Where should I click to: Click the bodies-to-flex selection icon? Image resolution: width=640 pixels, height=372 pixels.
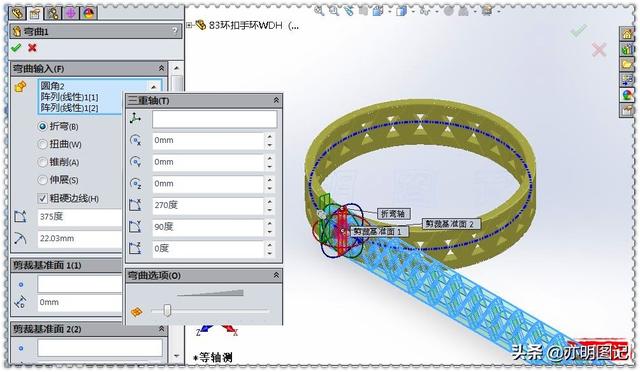20,87
